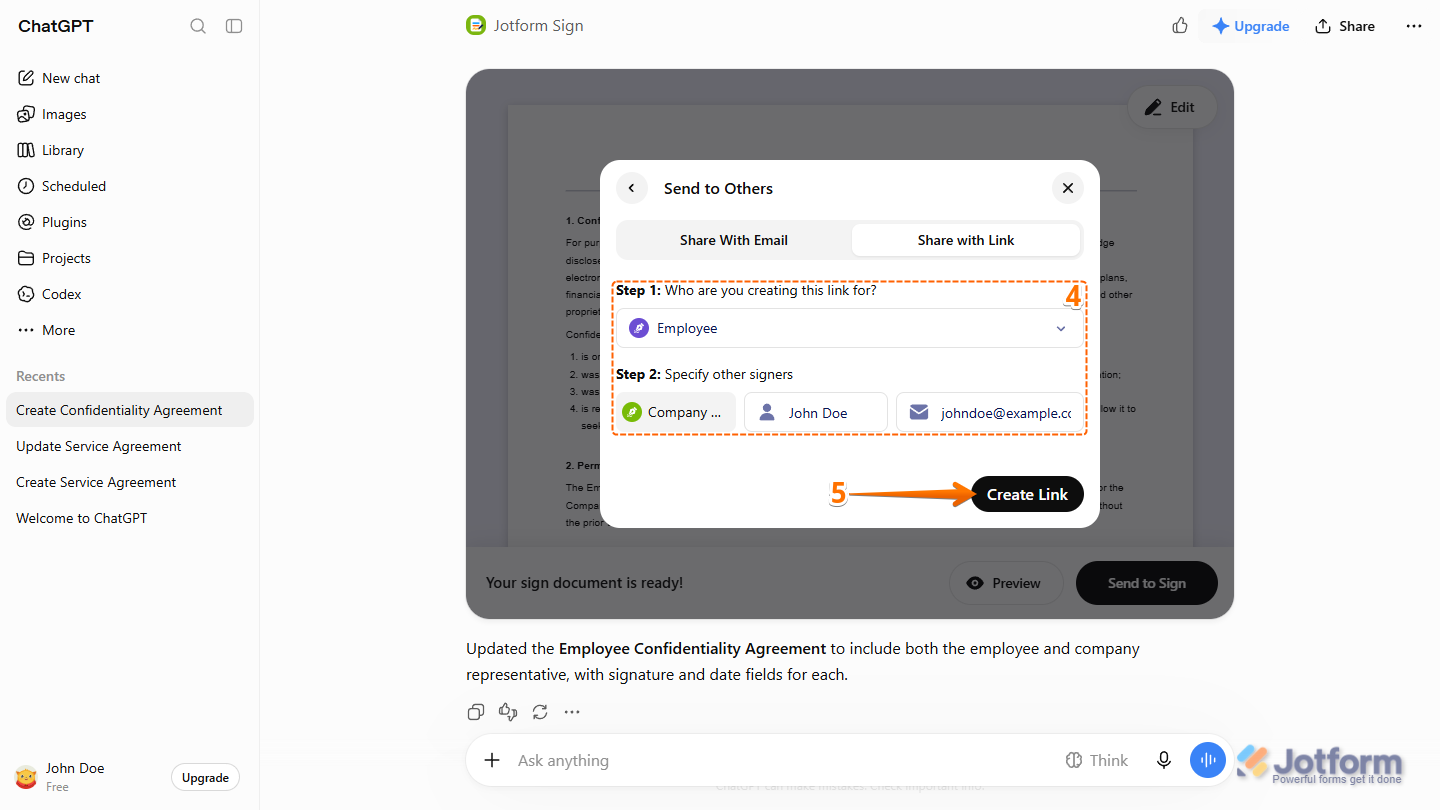Open the search chats magnifier icon
1440x810 pixels.
[198, 26]
